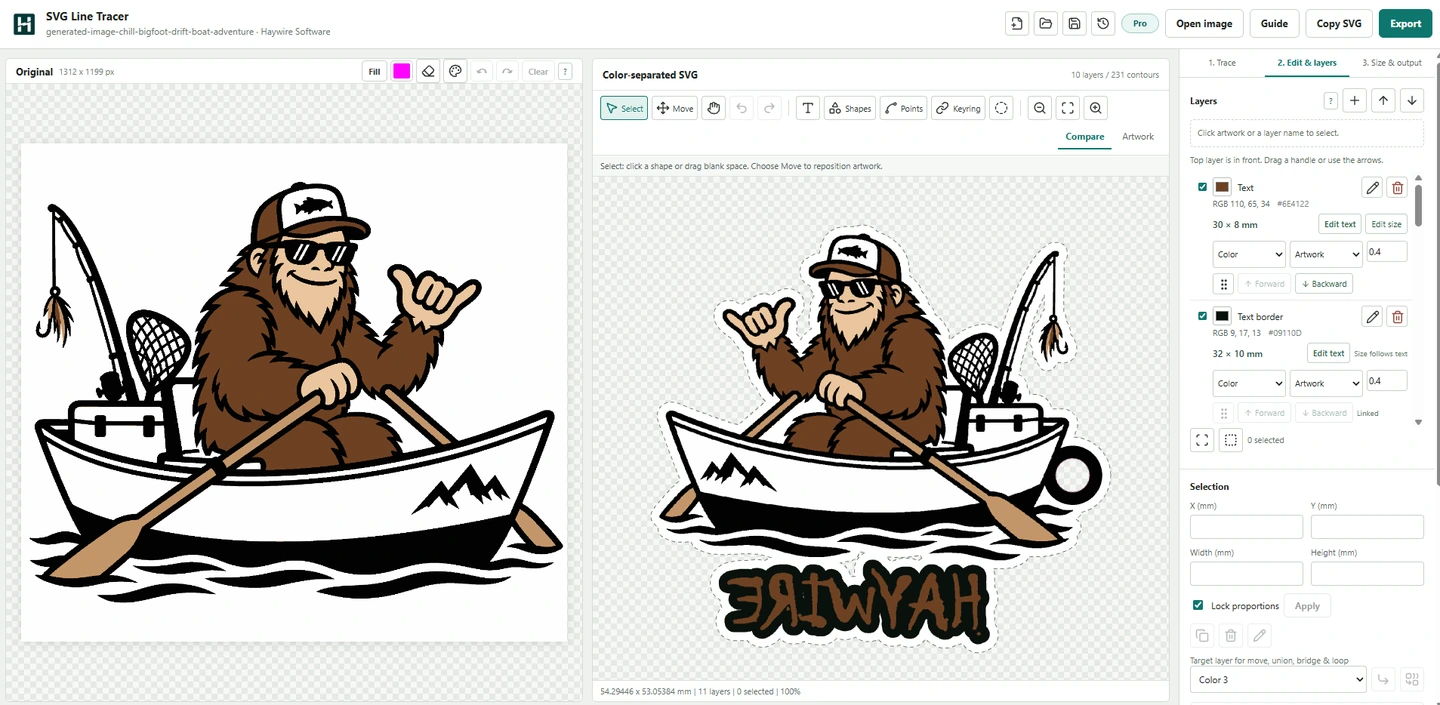Click Edit text for the Text layer
Image resolution: width=1440 pixels, height=705 pixels.
(1340, 224)
